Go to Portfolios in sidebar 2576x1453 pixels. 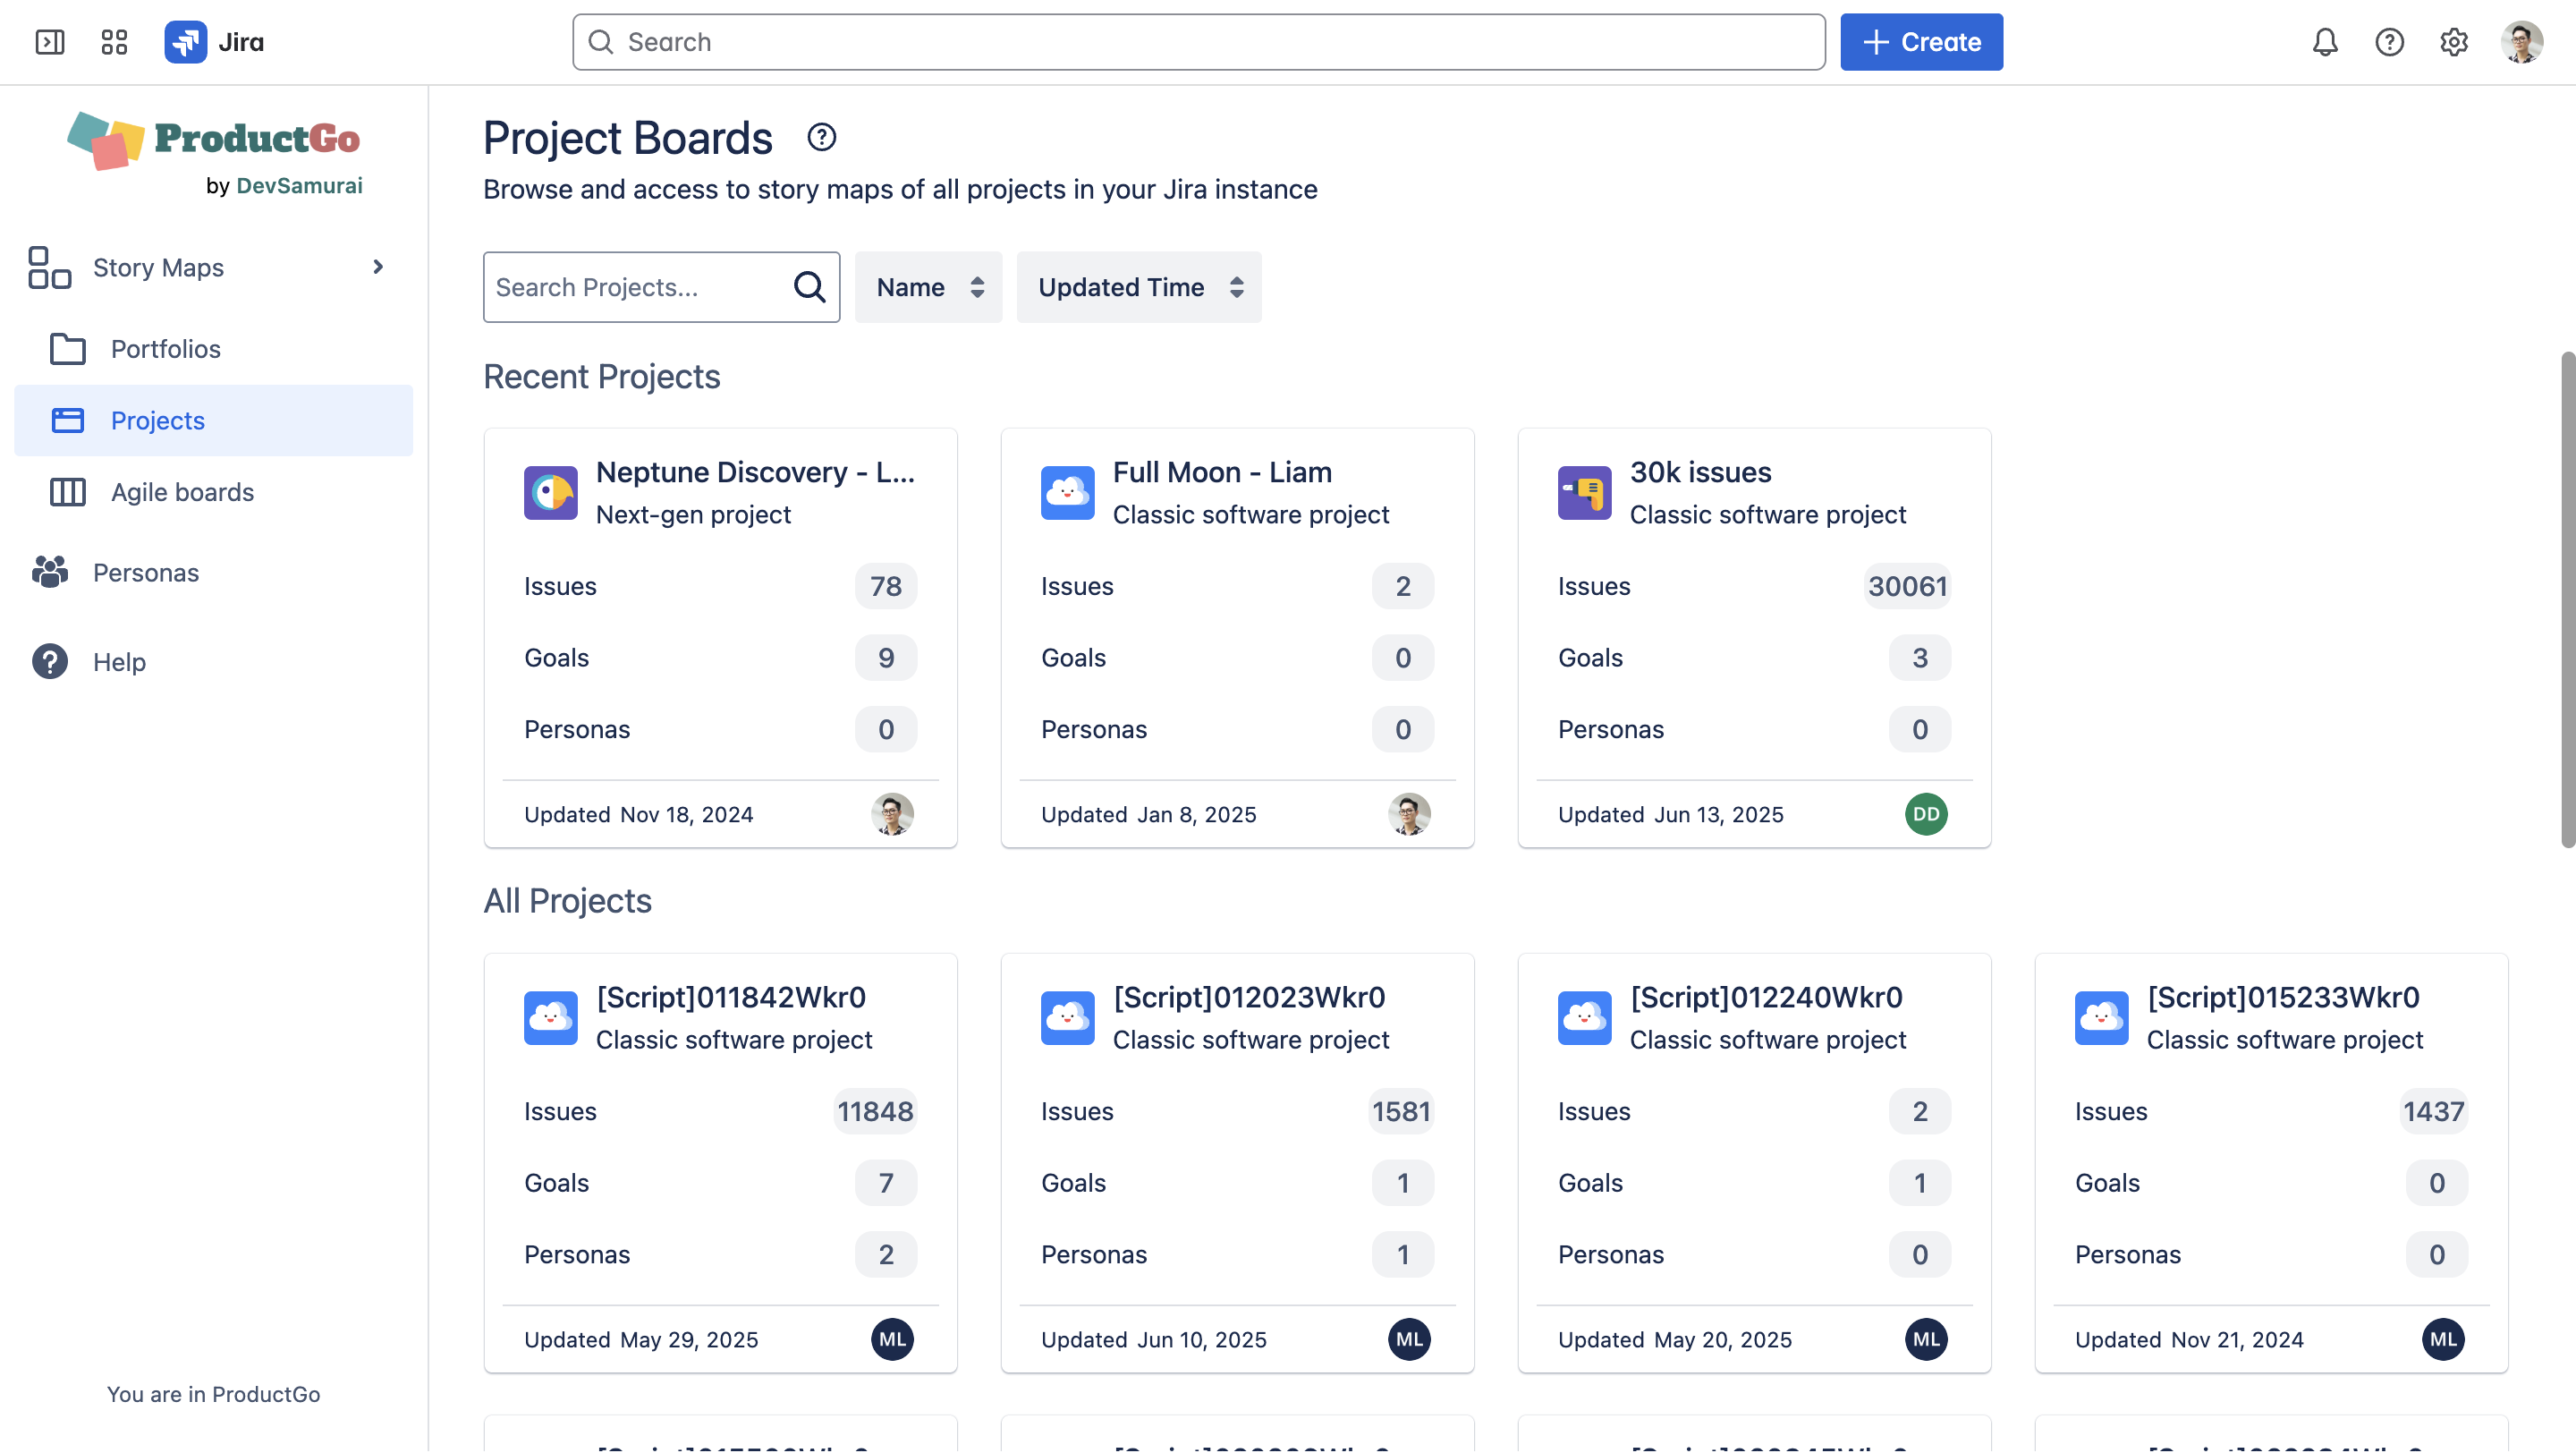[165, 349]
